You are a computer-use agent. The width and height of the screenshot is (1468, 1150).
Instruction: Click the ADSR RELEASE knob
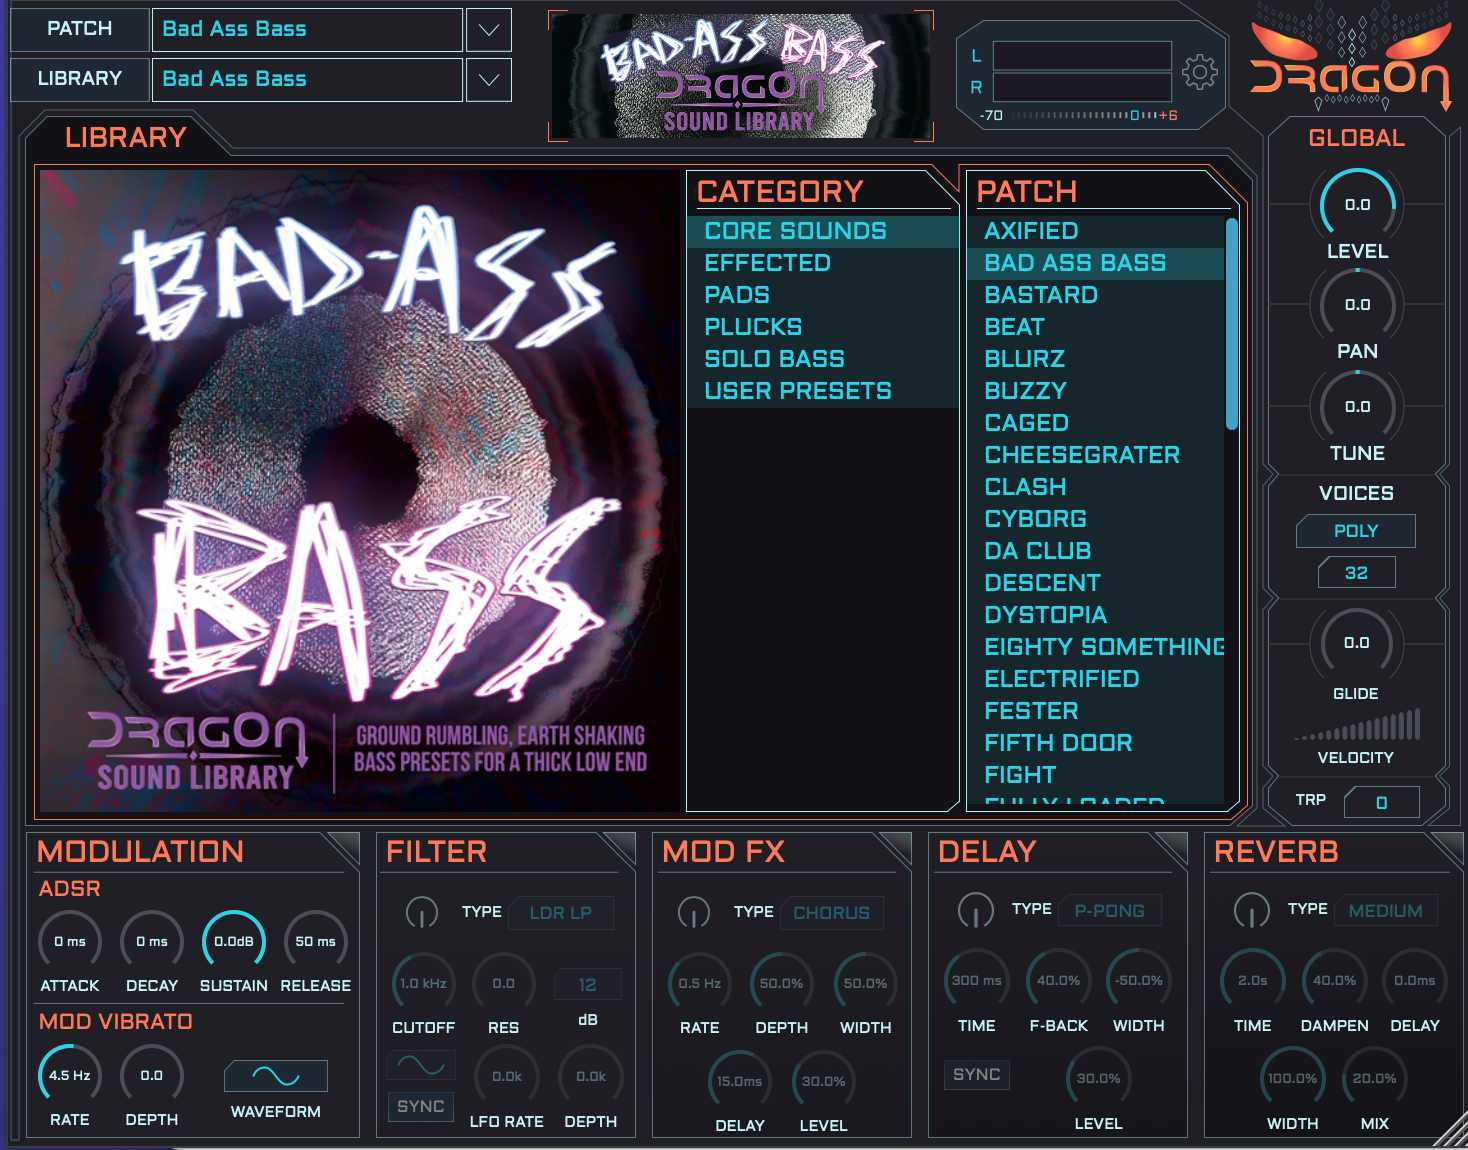316,942
